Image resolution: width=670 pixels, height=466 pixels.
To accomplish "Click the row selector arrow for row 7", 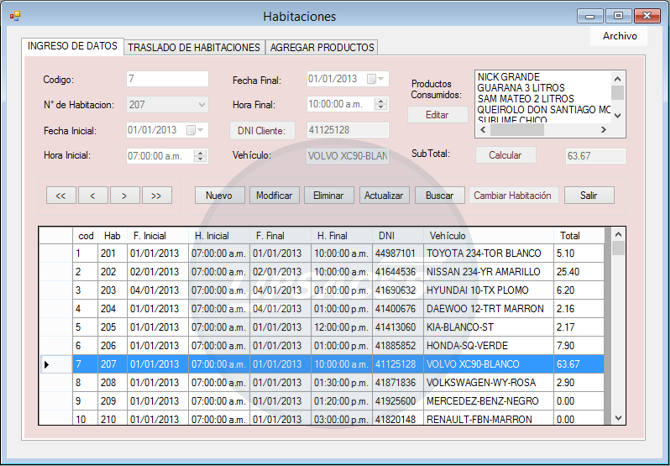I will click(x=56, y=364).
